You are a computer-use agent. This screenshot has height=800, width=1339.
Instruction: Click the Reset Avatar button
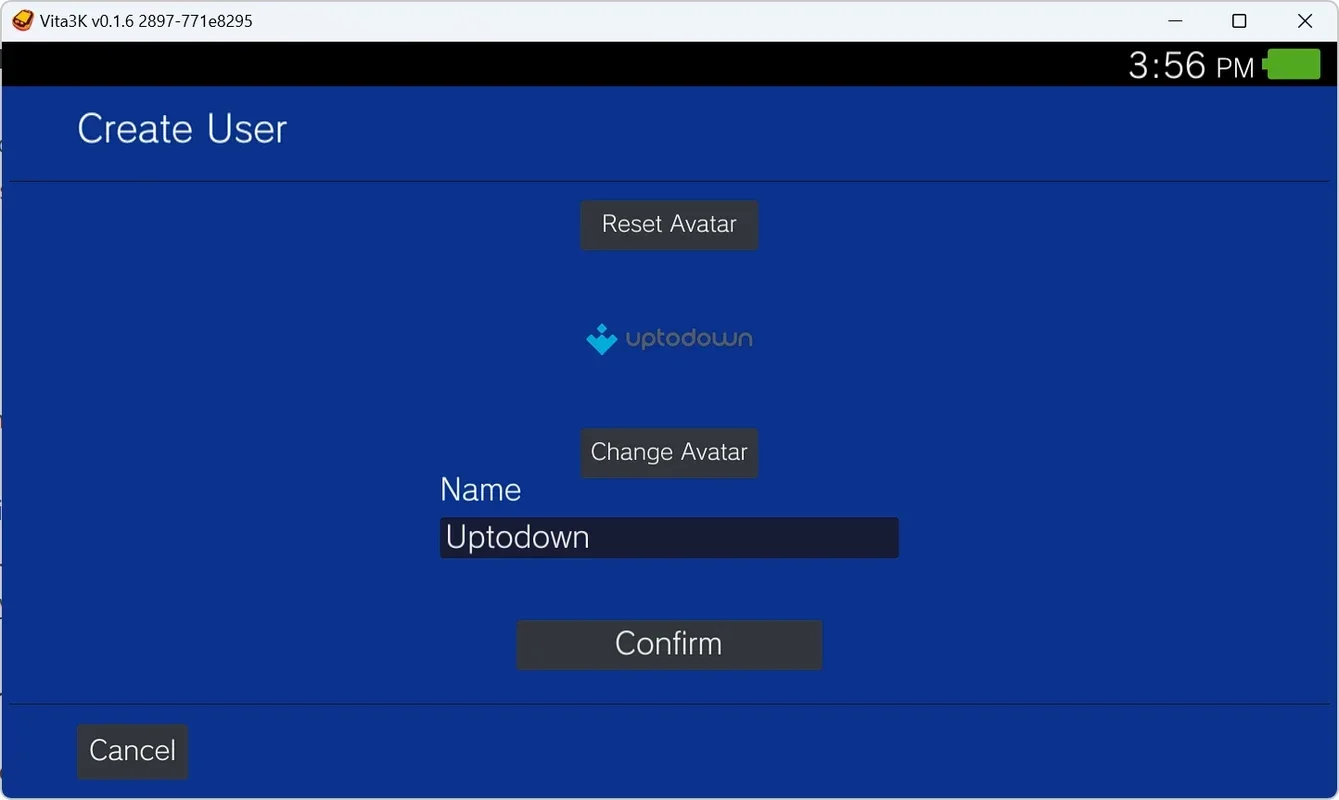click(669, 224)
